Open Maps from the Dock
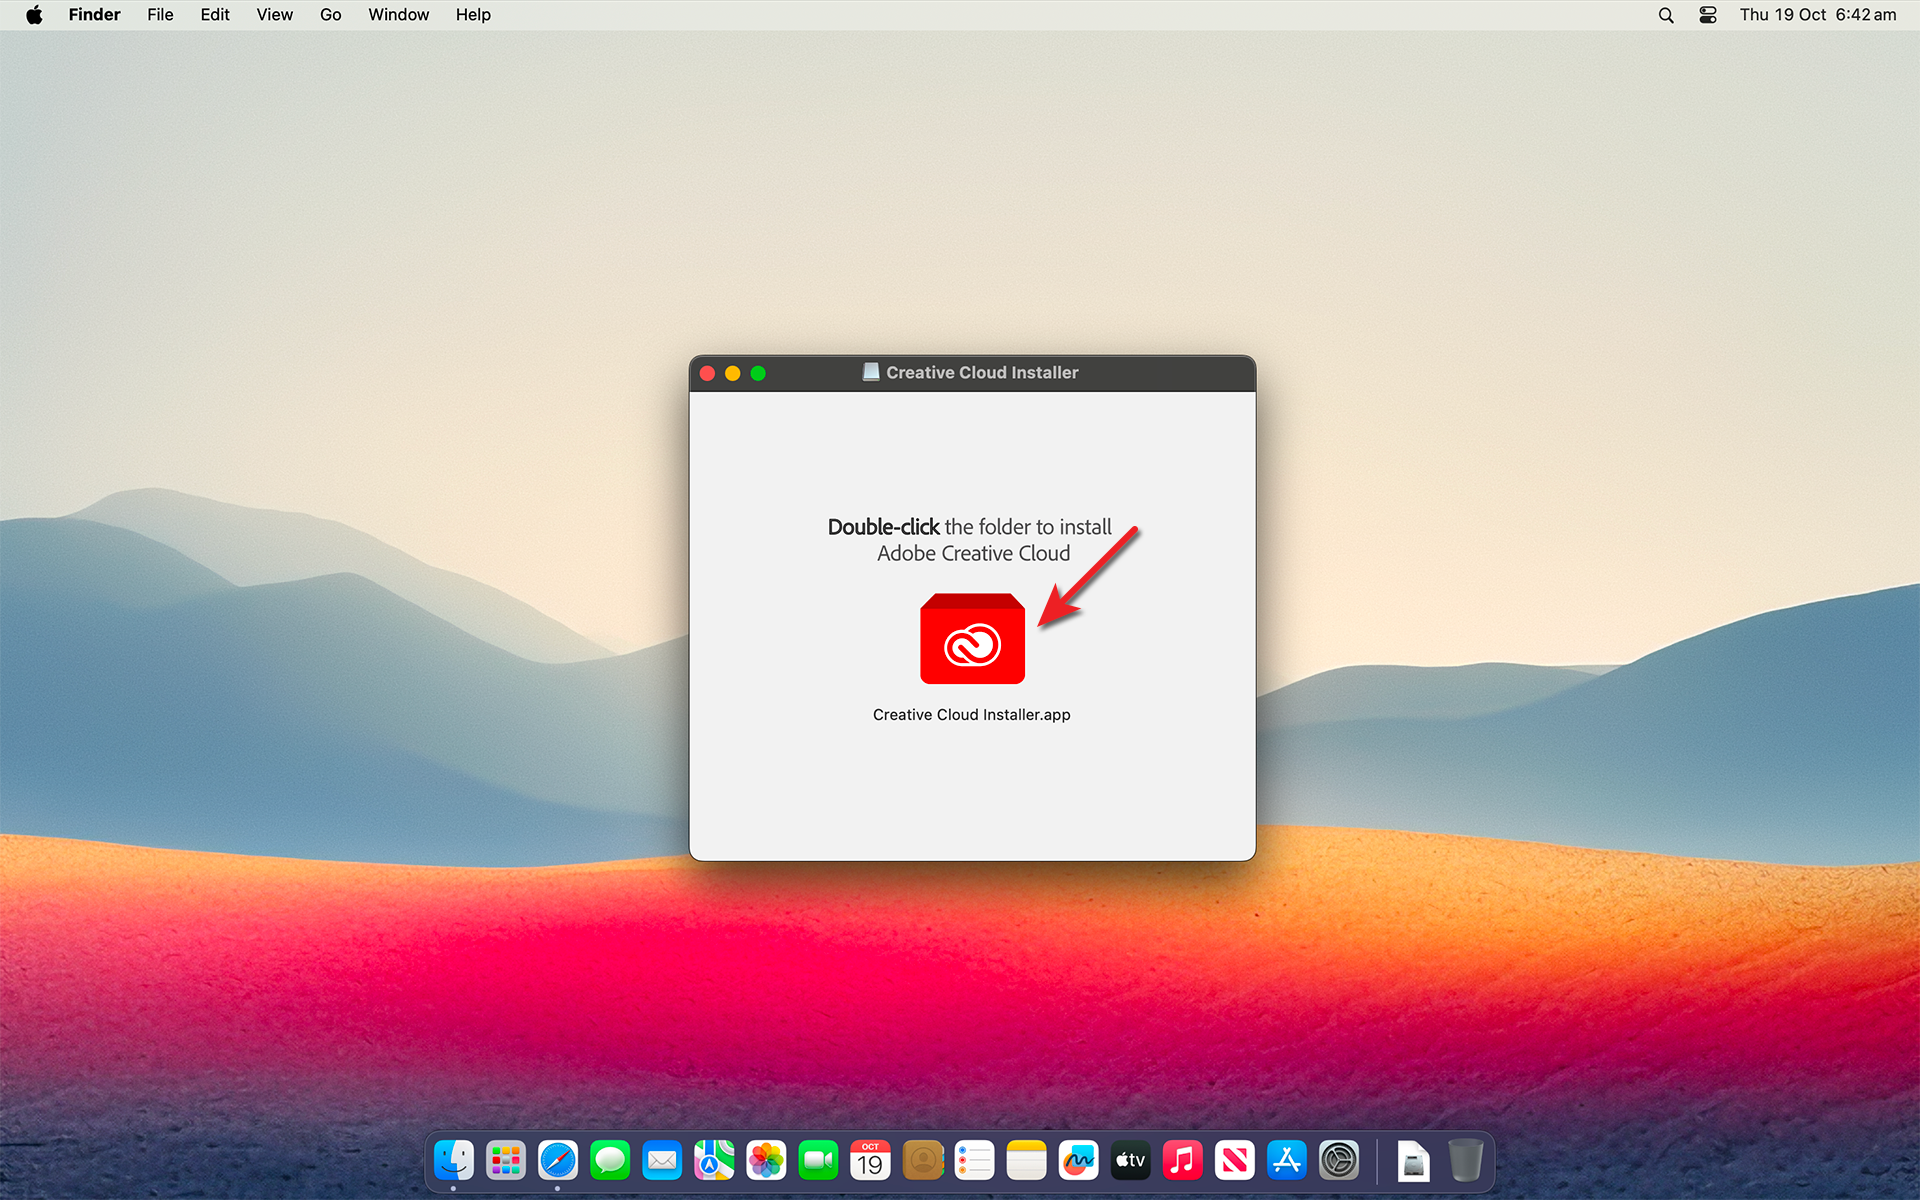Viewport: 1920px width, 1200px height. coord(714,1160)
